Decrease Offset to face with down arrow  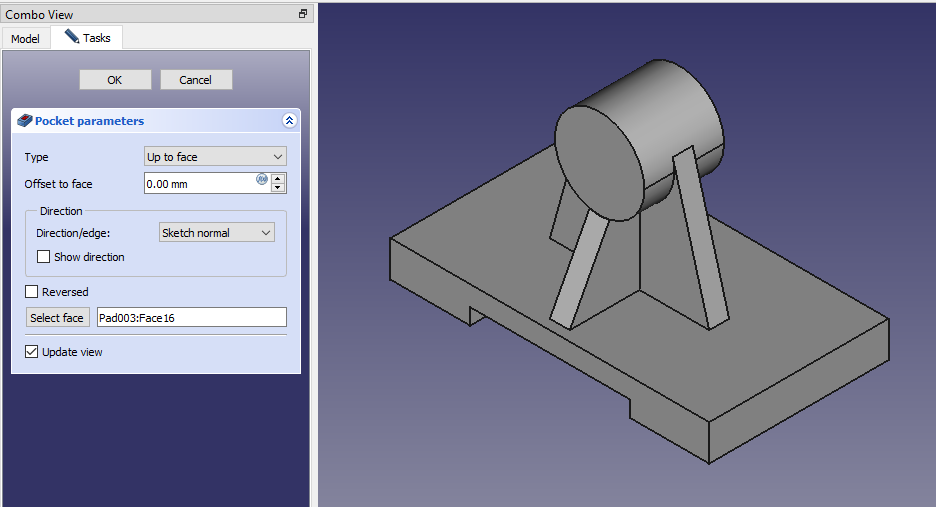[279, 188]
